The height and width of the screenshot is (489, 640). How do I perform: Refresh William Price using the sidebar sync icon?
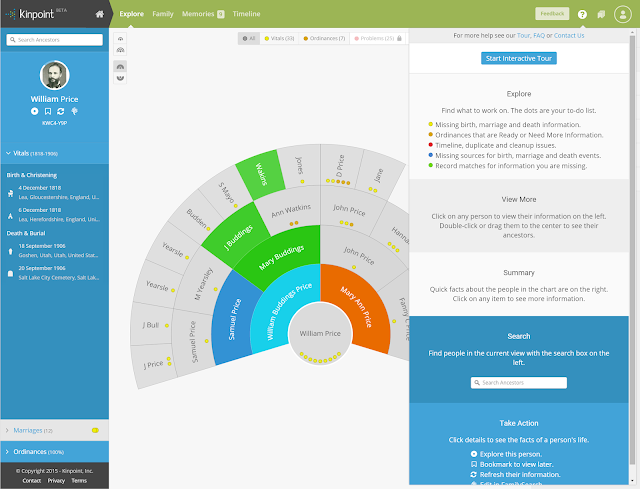(x=61, y=111)
